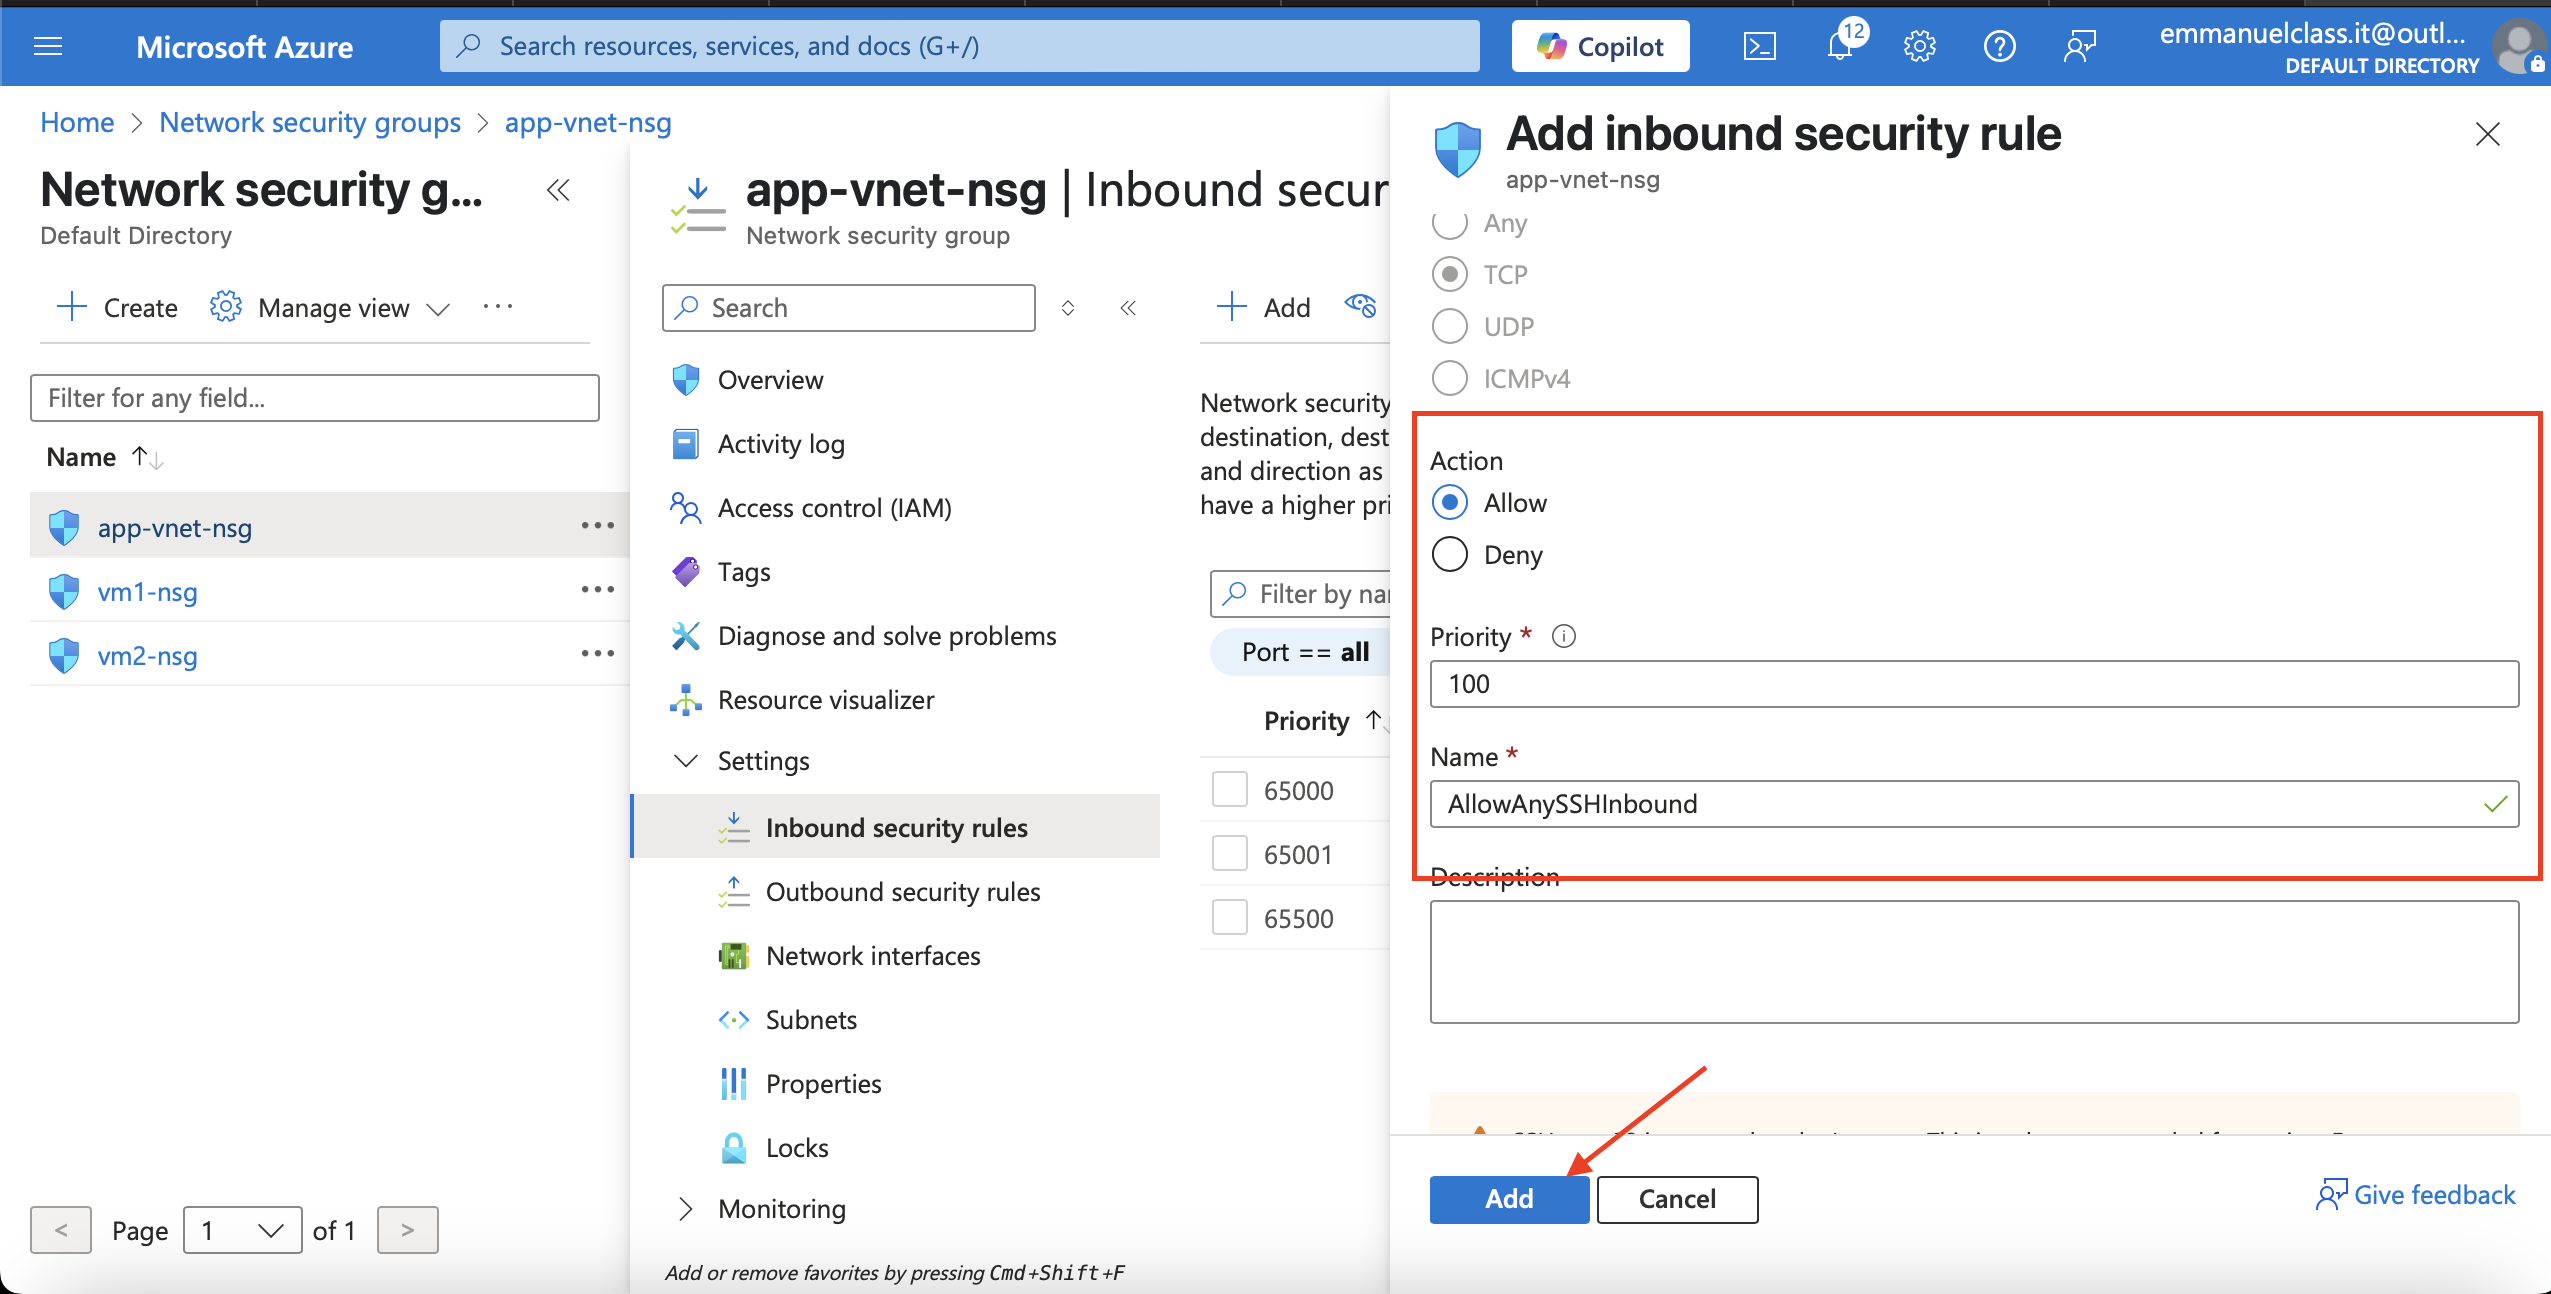2551x1294 pixels.
Task: Expand or collapse all menu groups
Action: 1068,308
